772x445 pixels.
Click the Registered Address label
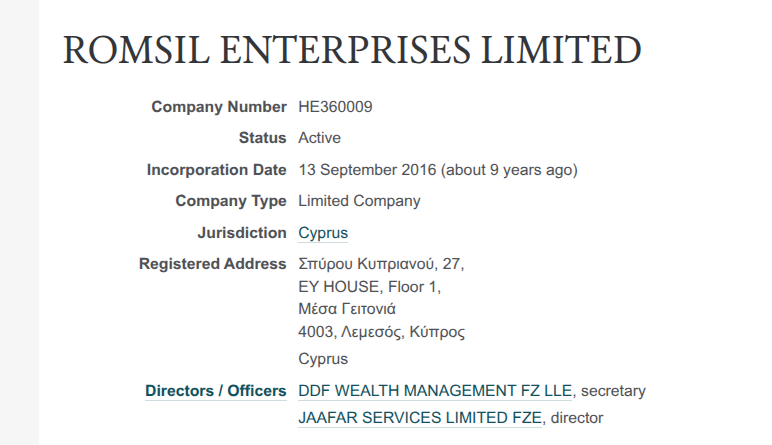[x=212, y=264]
